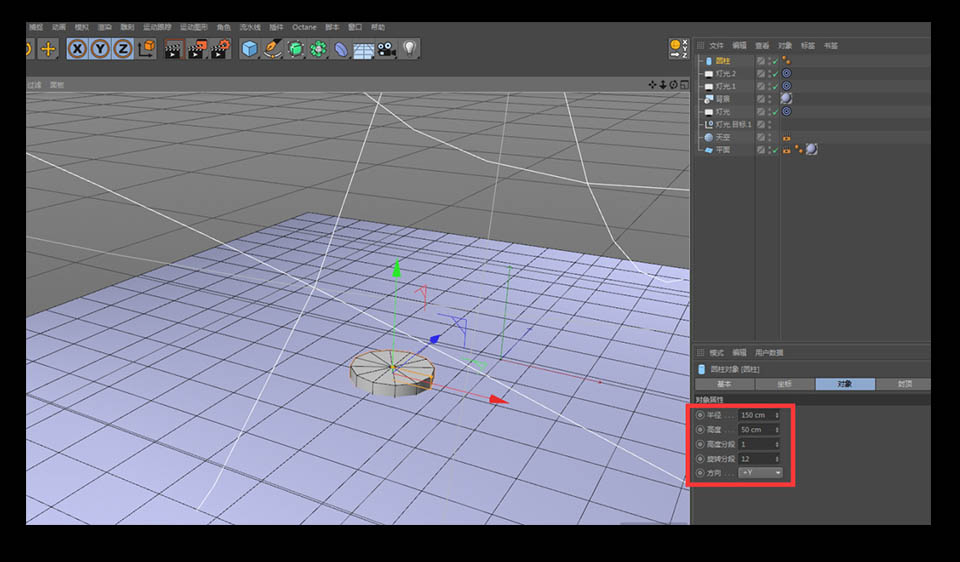Open the green subdivision generator icon

[295, 49]
